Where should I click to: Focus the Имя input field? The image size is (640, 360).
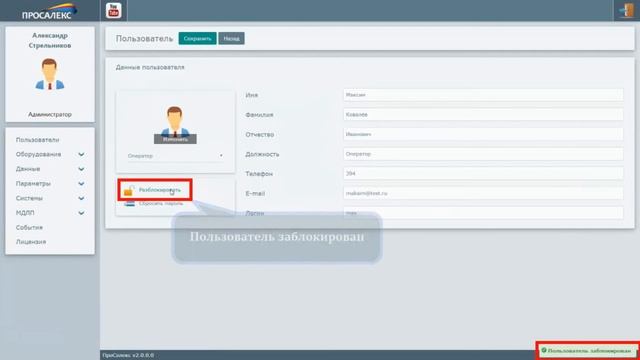pos(483,95)
